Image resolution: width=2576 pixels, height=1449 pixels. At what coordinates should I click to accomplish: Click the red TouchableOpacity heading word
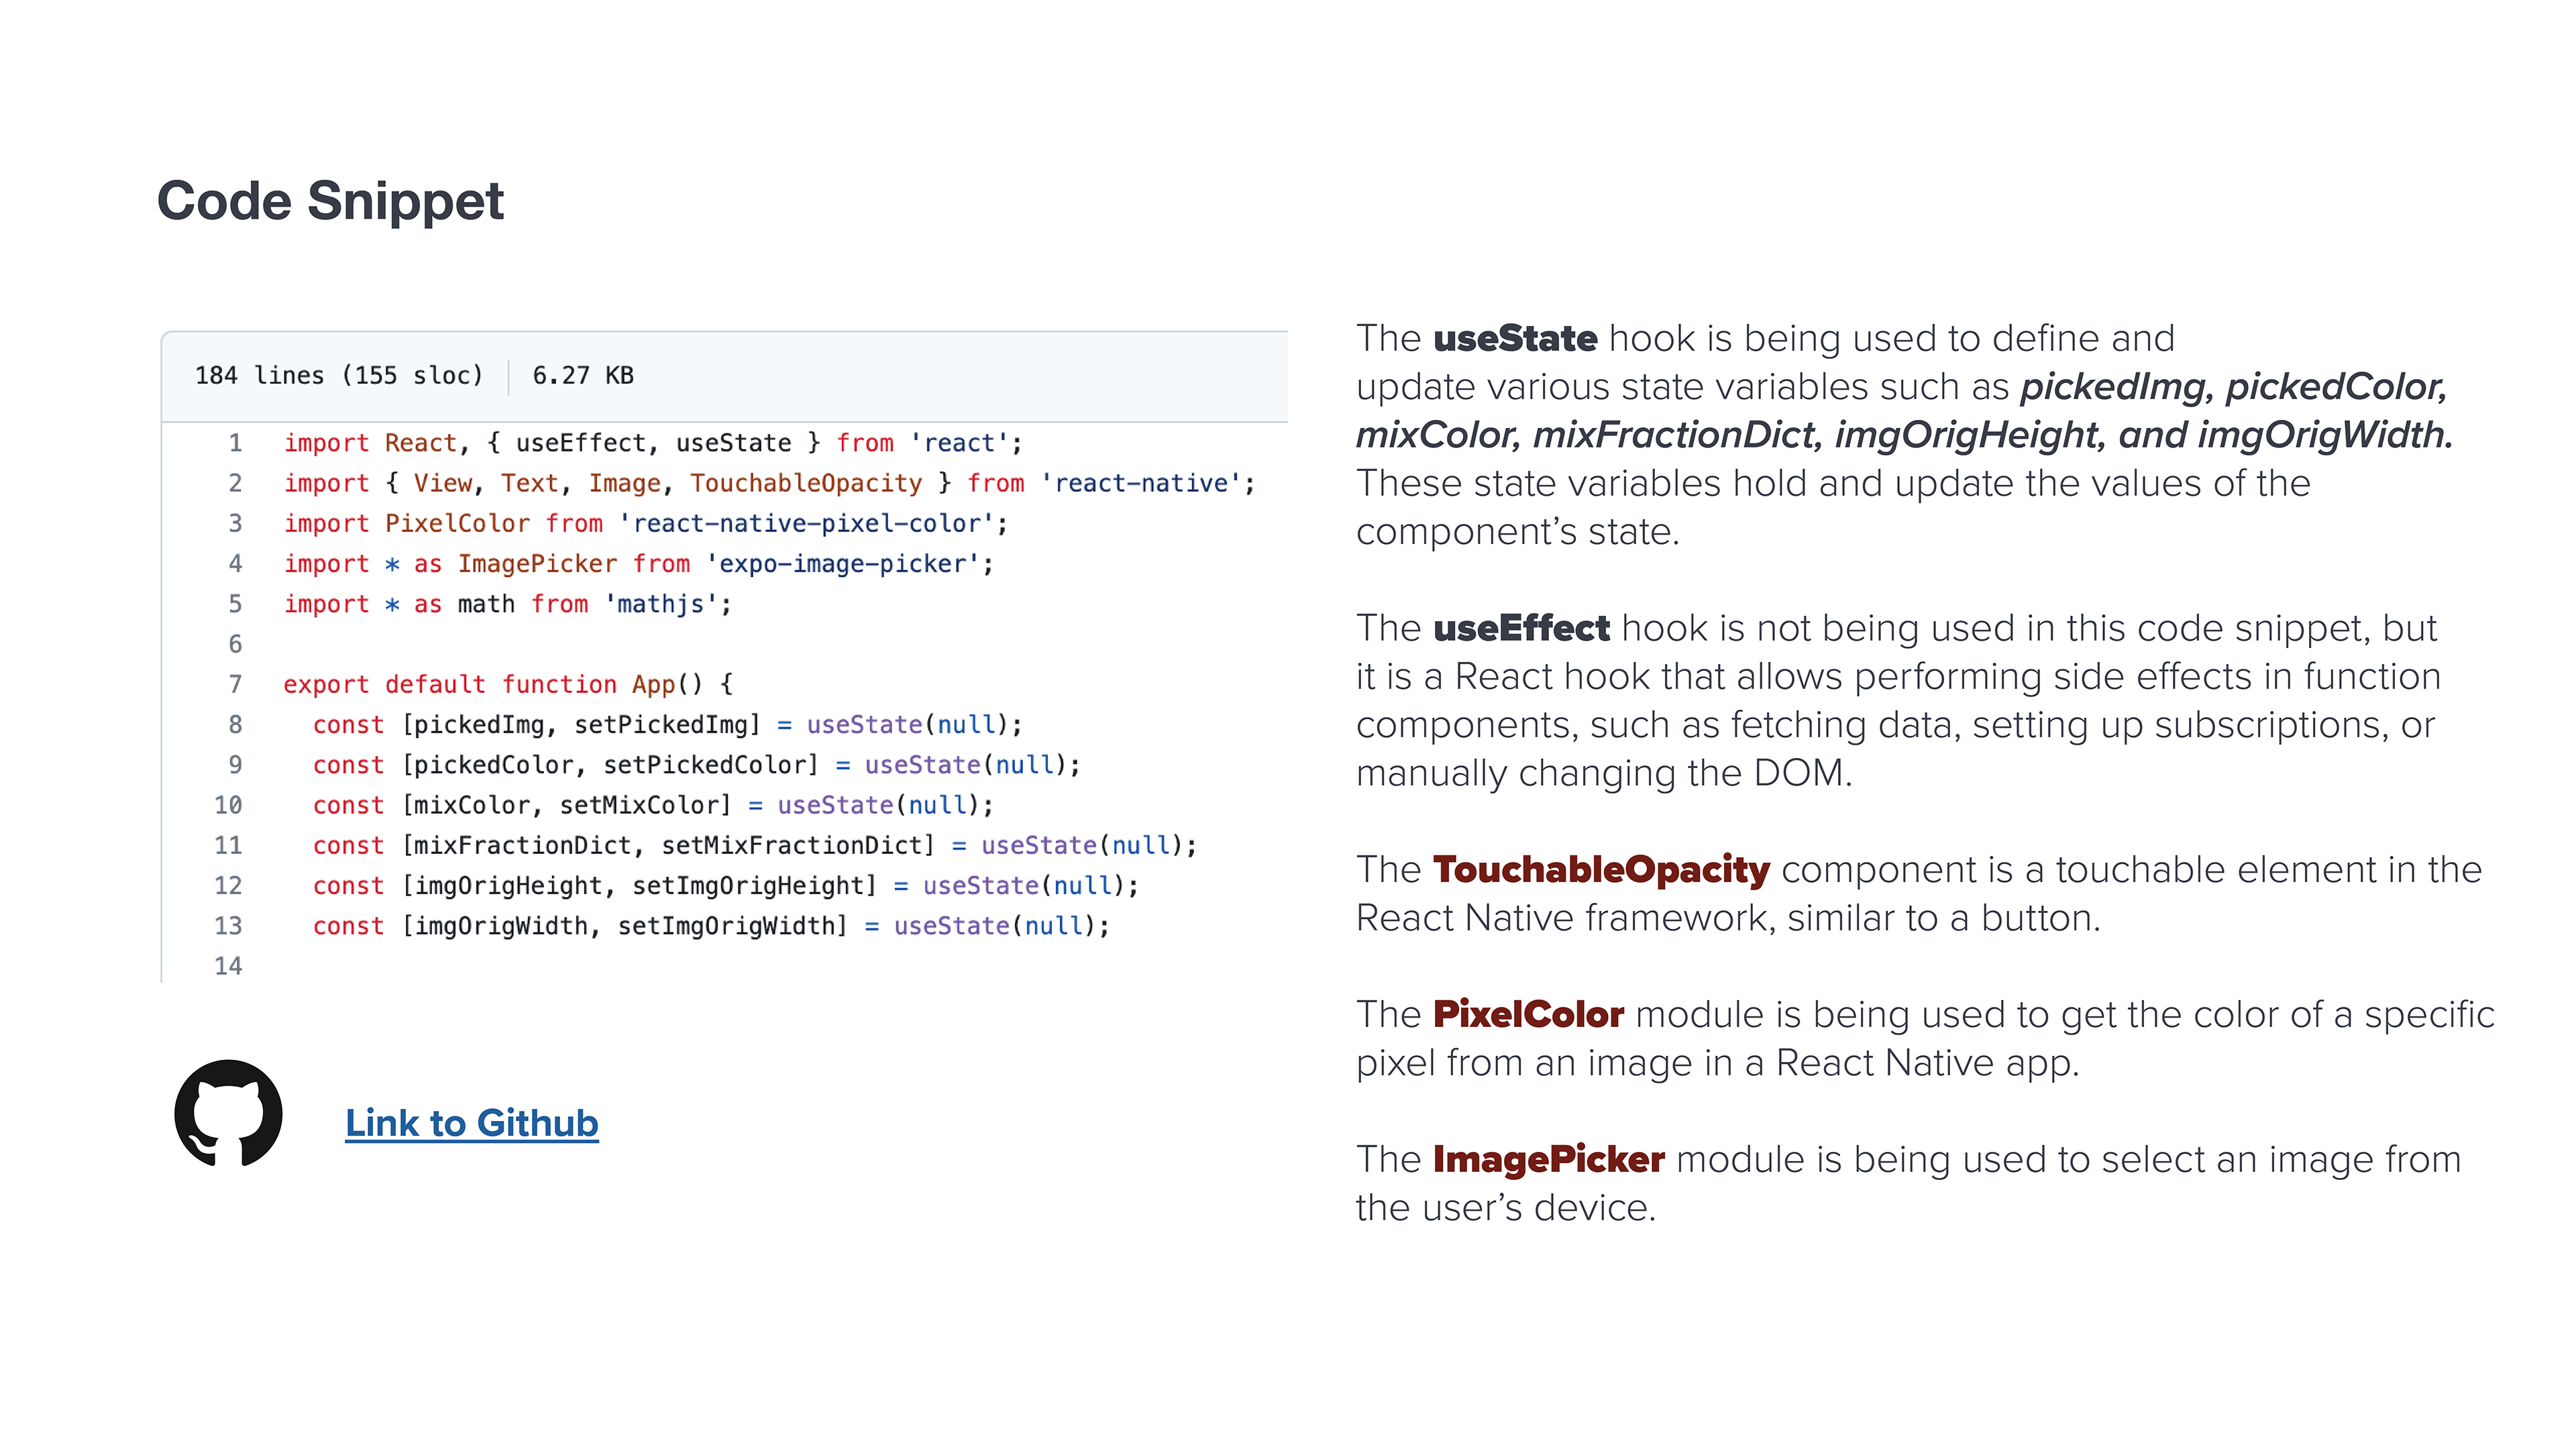[x=1601, y=870]
